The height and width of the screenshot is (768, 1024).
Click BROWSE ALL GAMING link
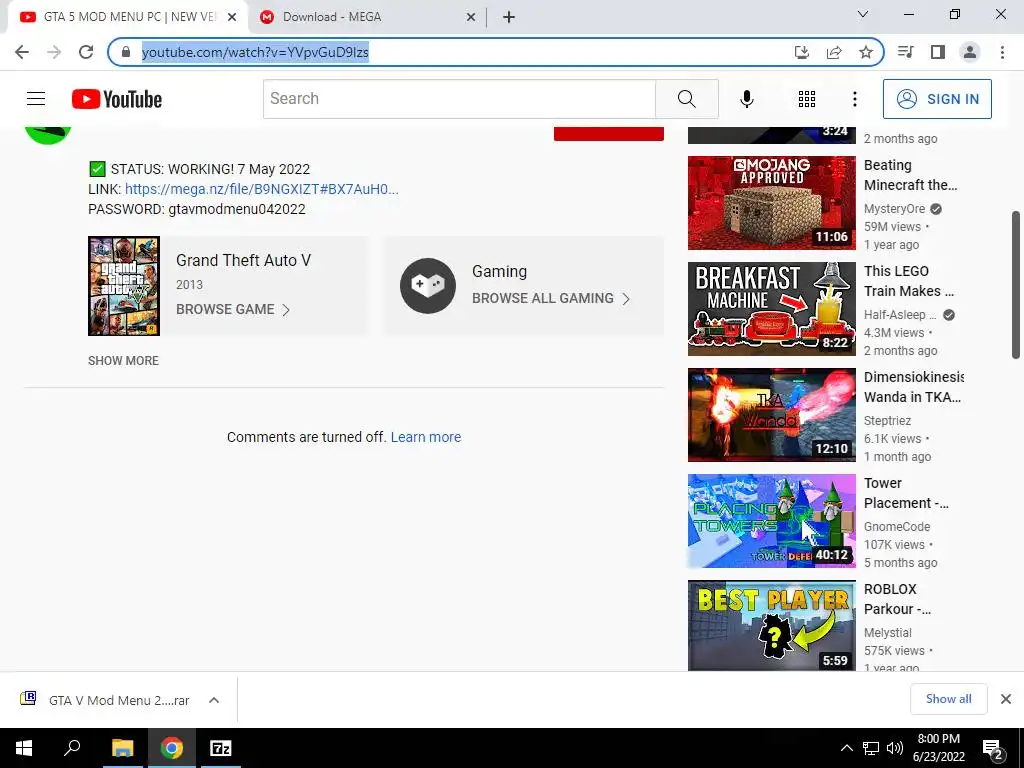pos(551,298)
